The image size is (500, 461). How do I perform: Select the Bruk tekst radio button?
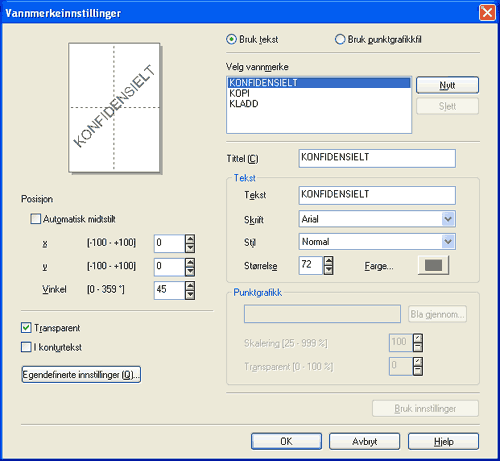[231, 40]
